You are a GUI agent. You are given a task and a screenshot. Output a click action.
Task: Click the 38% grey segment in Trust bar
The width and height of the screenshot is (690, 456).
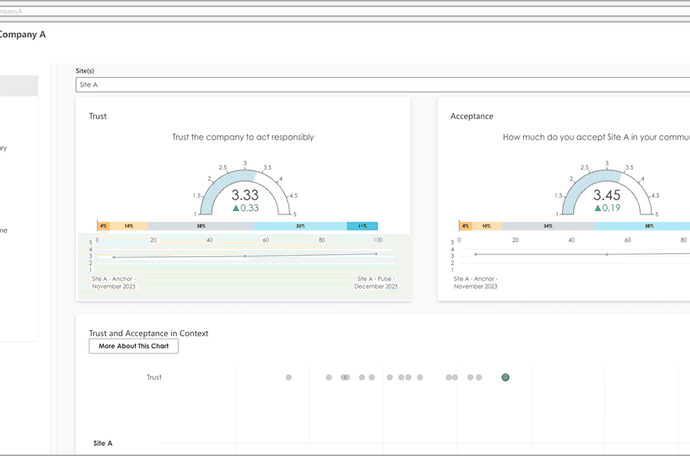[x=201, y=227]
